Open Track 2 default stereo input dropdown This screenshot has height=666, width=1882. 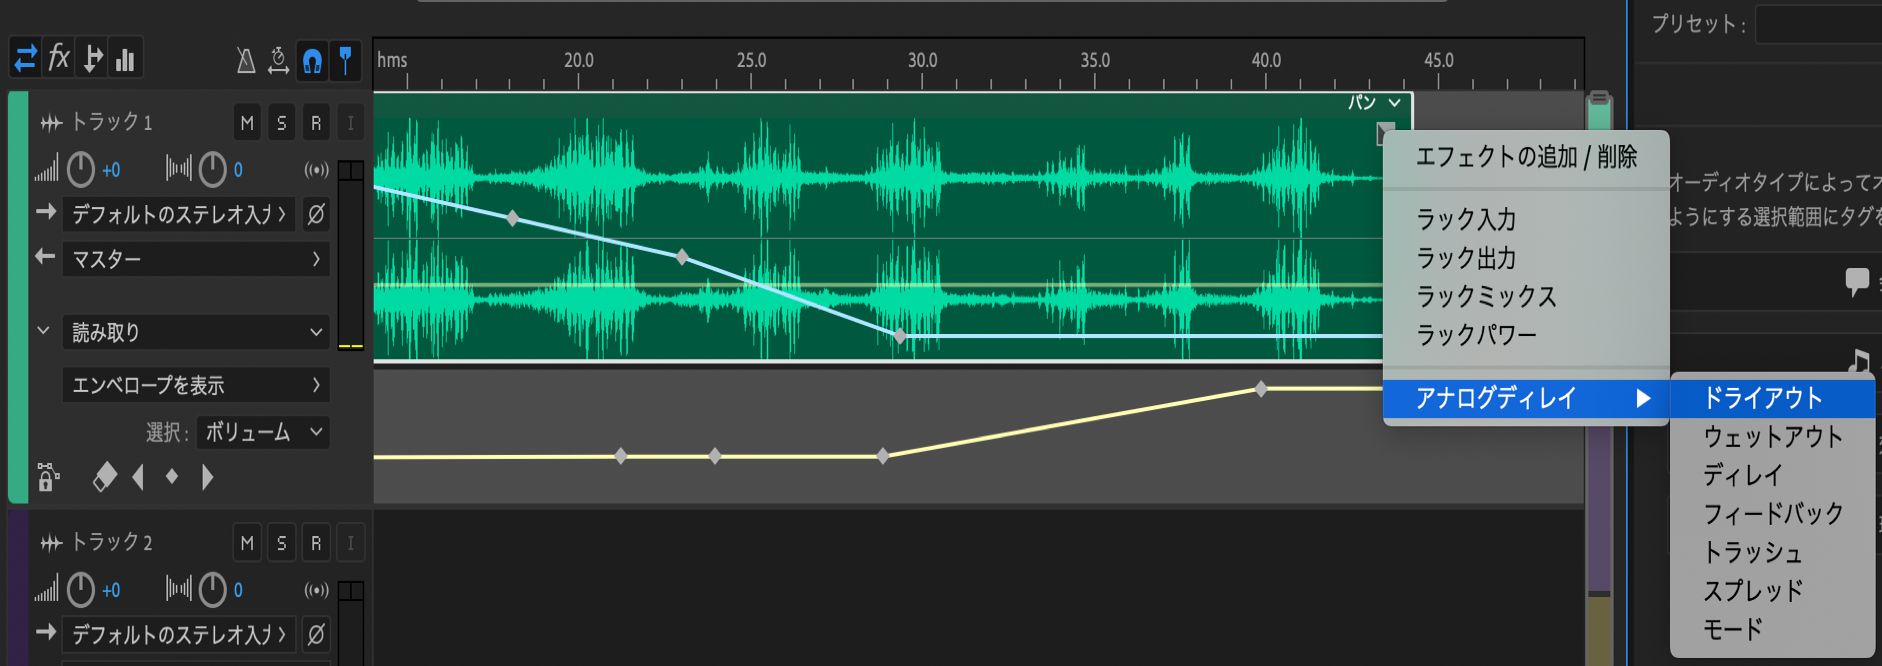pos(179,634)
